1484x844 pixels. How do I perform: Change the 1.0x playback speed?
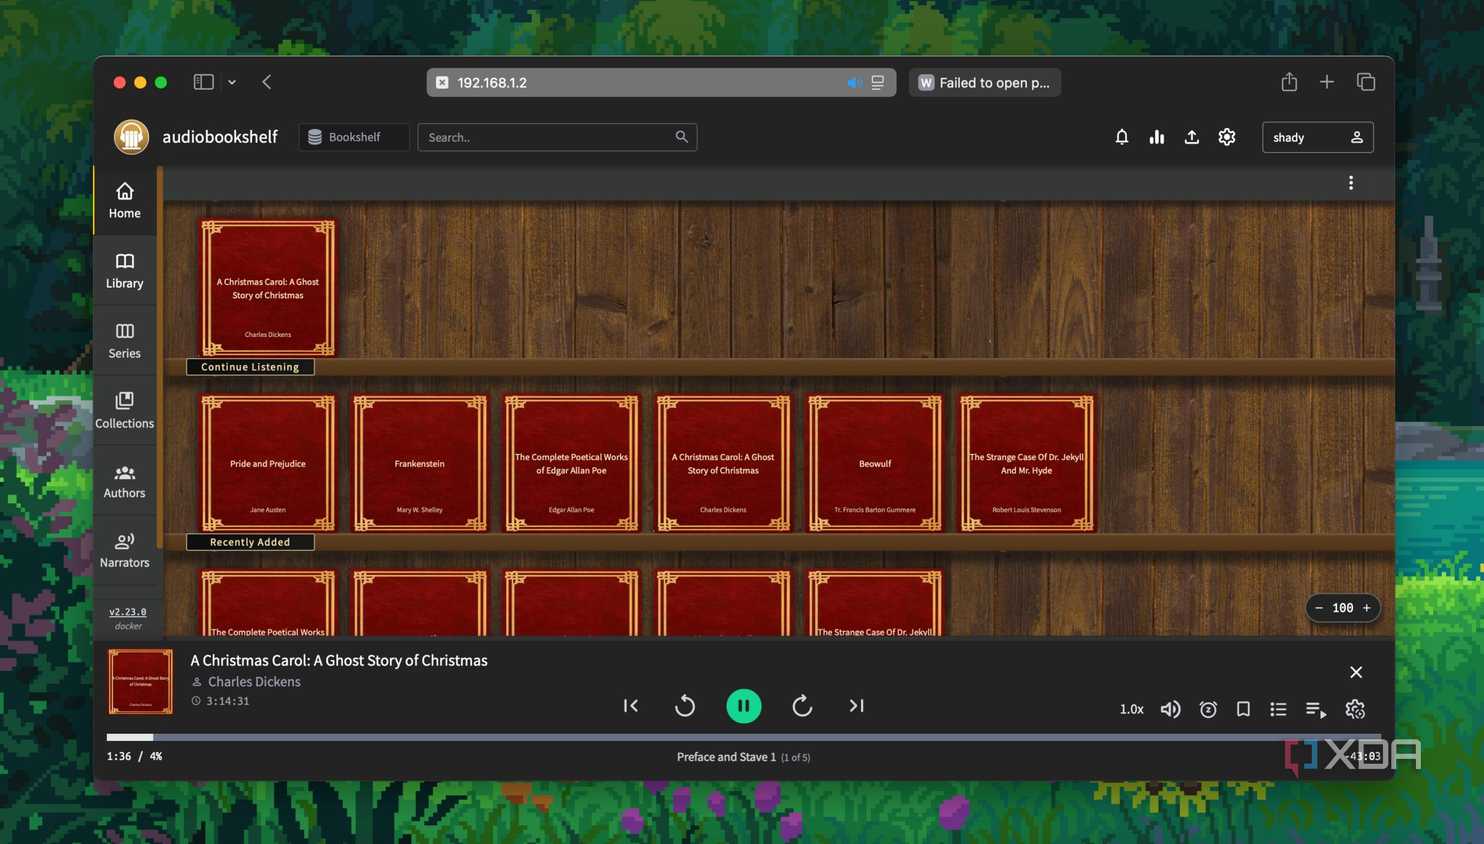(1131, 709)
